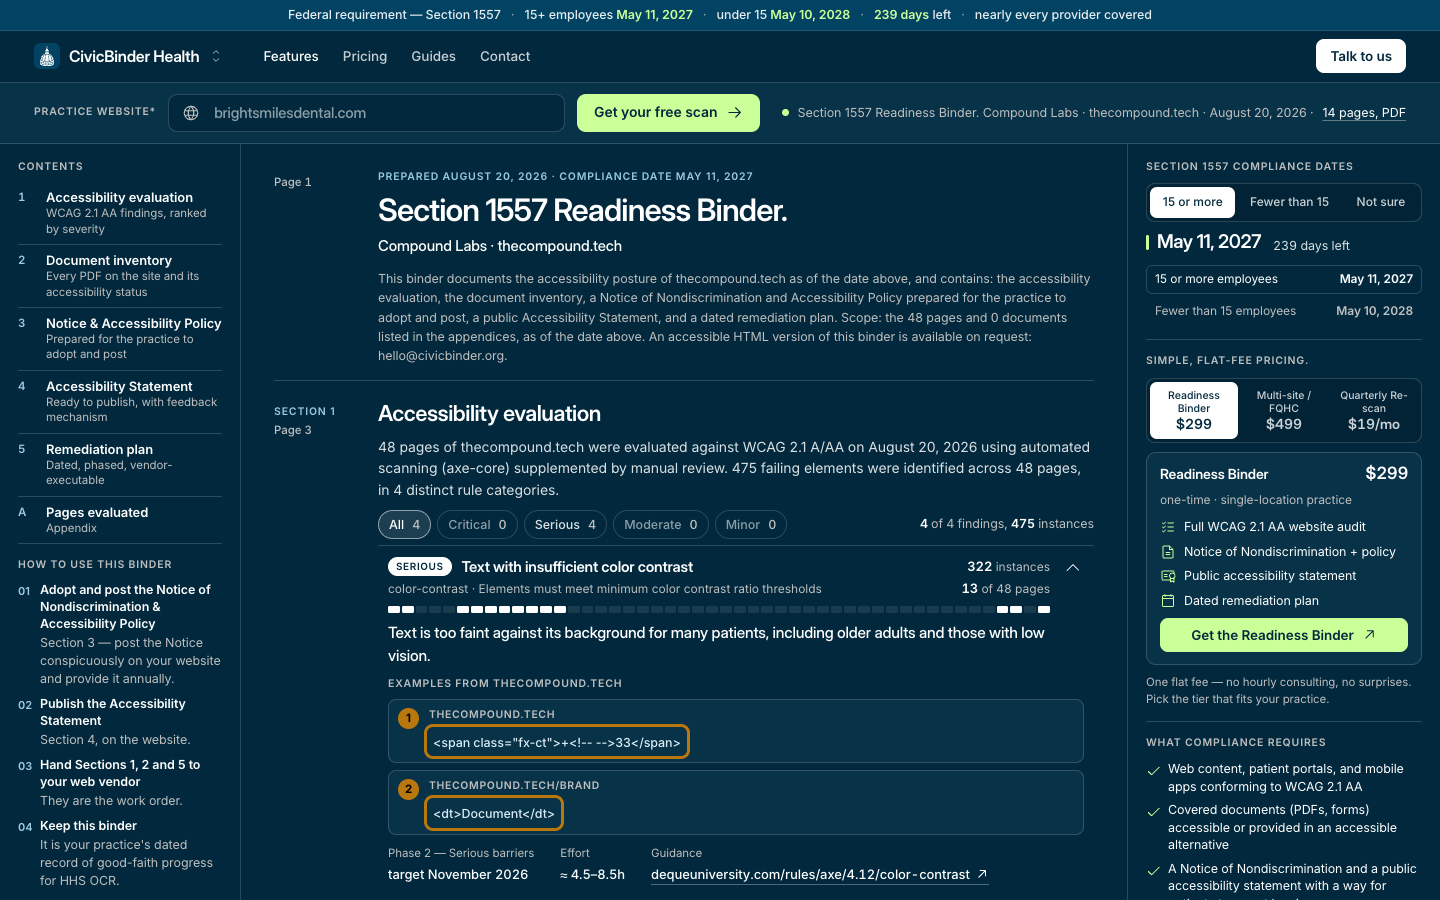Image resolution: width=1440 pixels, height=900 pixels.
Task: Click the Fewer than 15 employees date row
Action: click(1284, 311)
